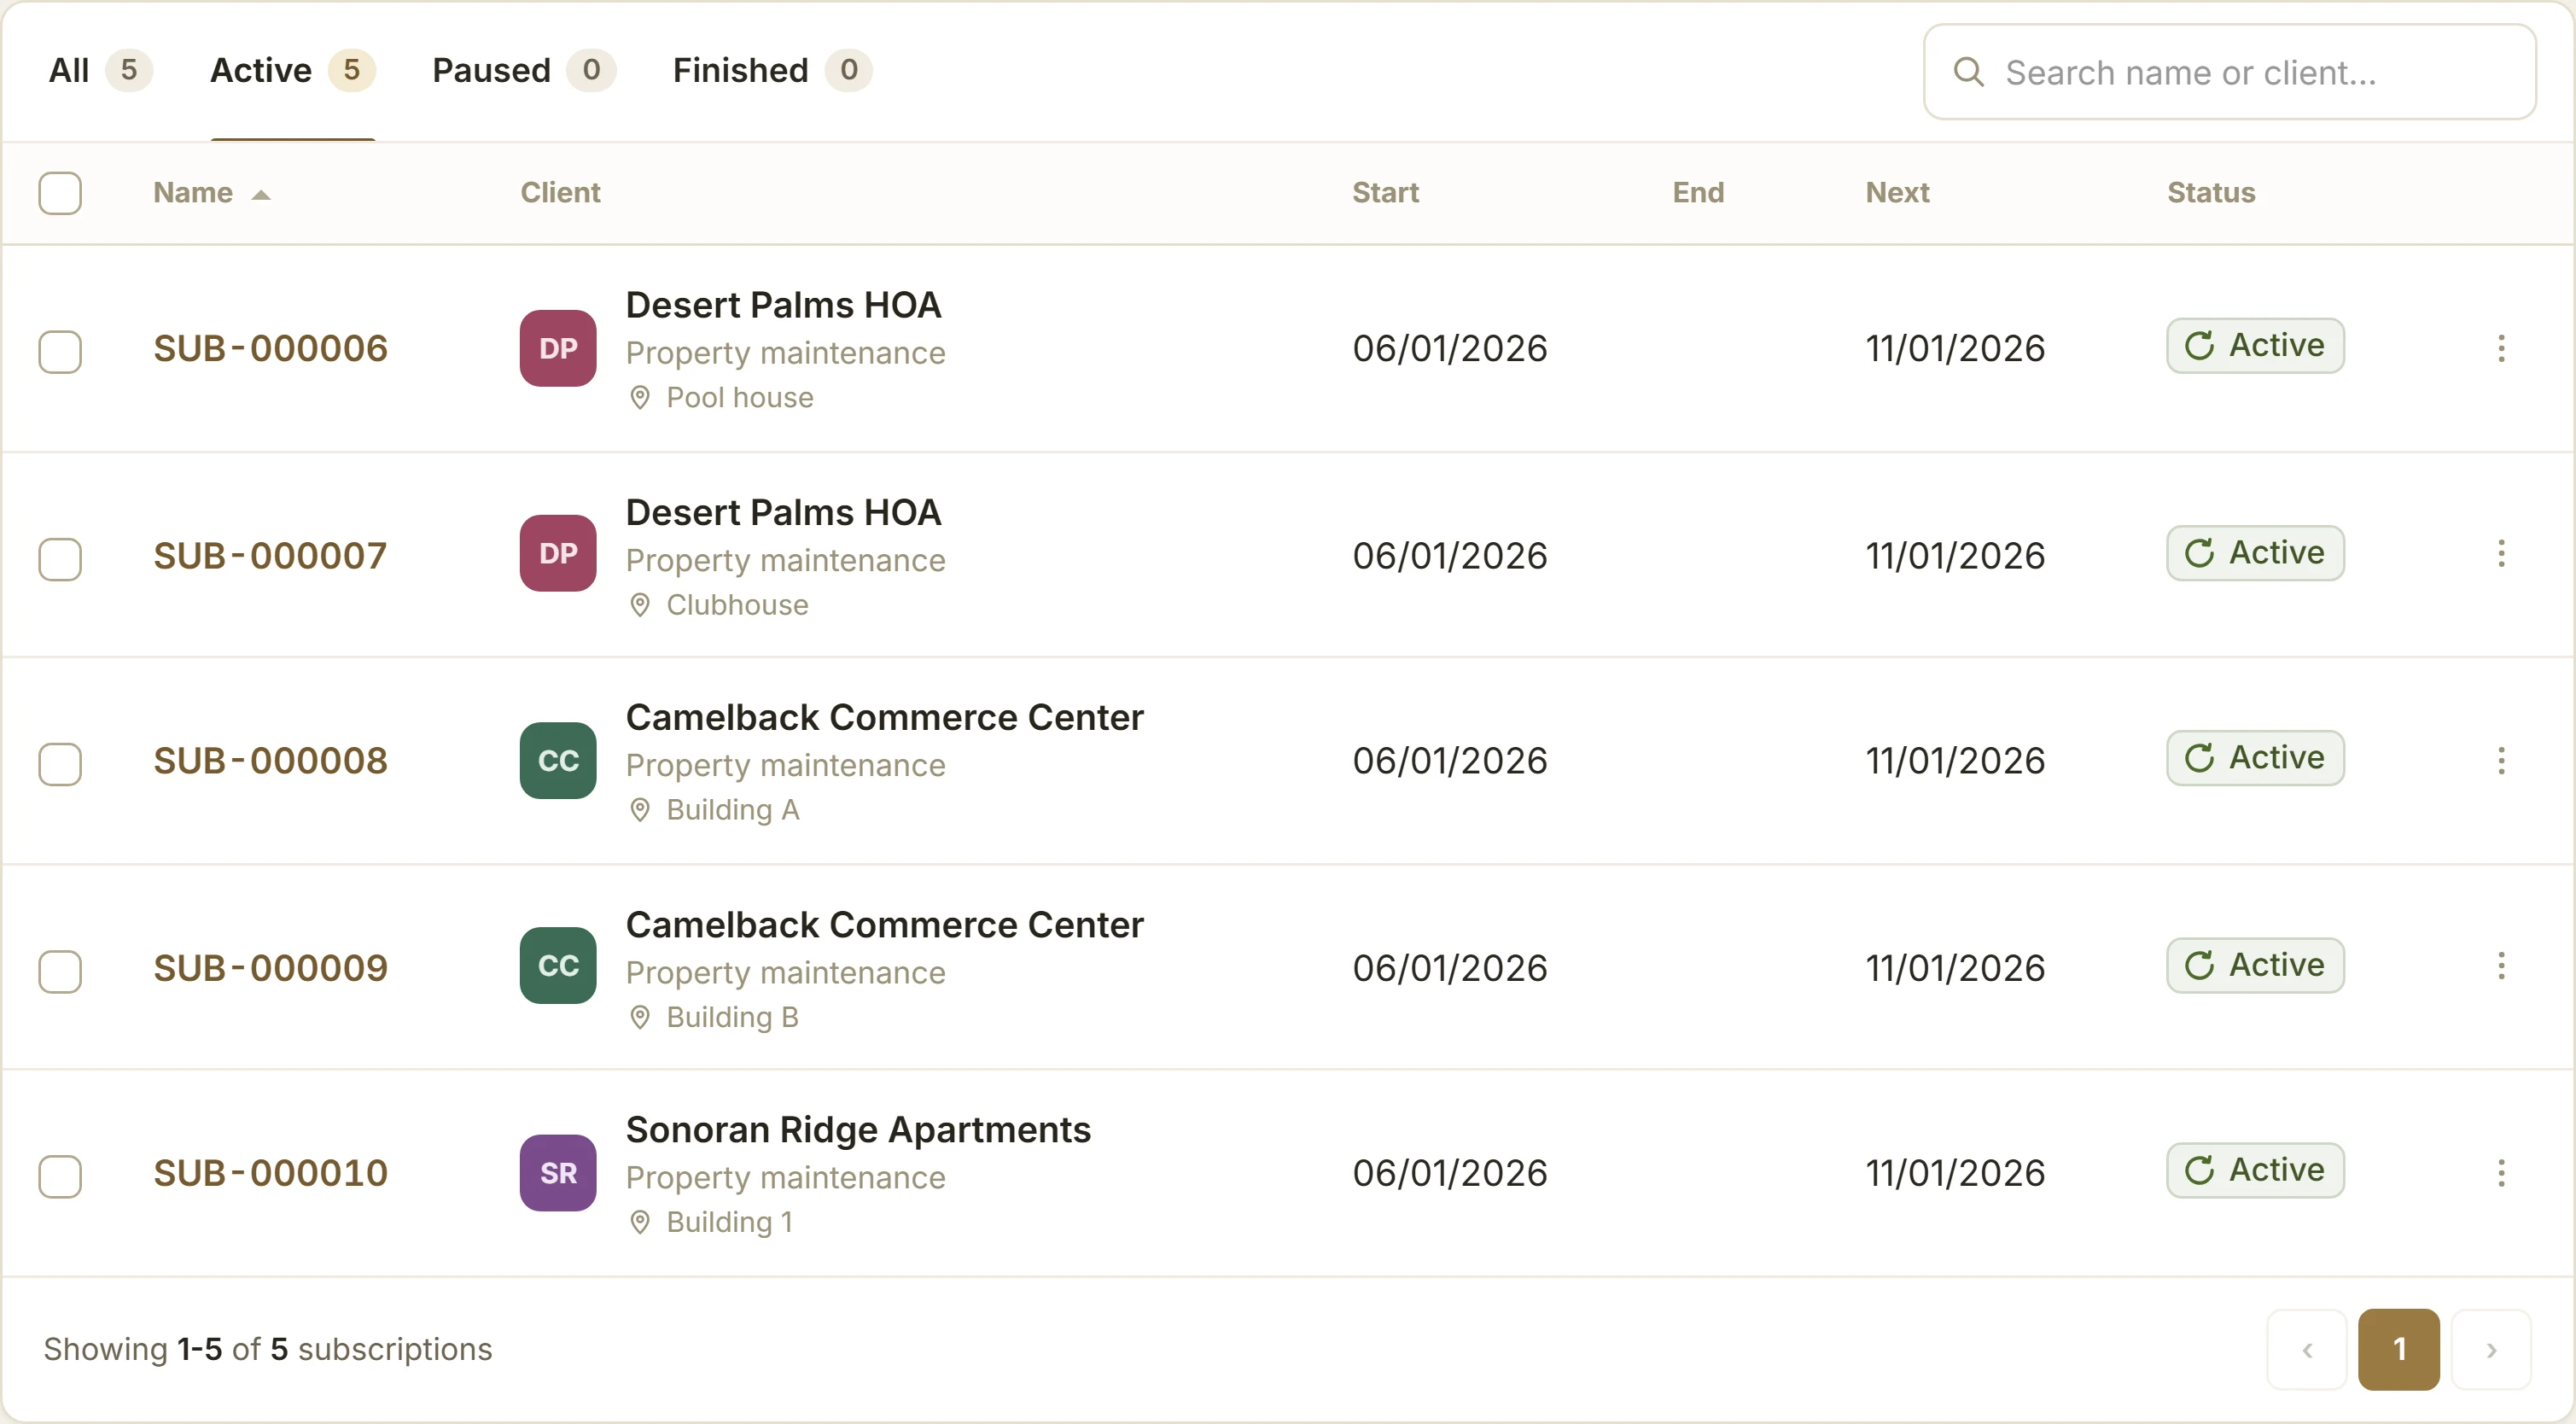
Task: Click the location pin beside Building A
Action: tap(640, 810)
